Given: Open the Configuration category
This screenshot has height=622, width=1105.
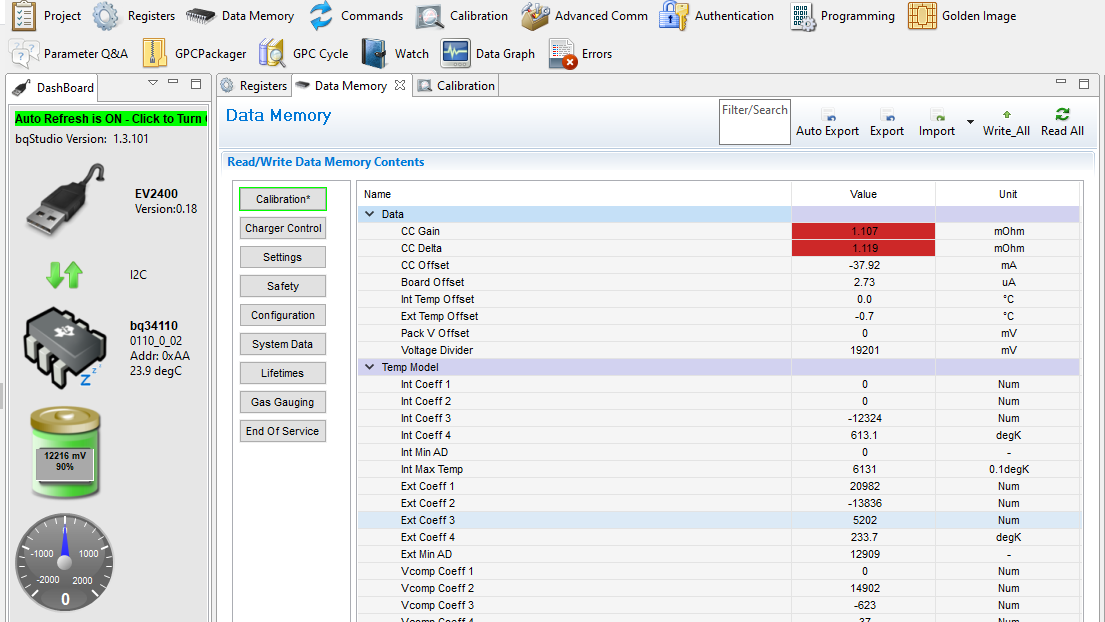Looking at the screenshot, I should click(283, 315).
